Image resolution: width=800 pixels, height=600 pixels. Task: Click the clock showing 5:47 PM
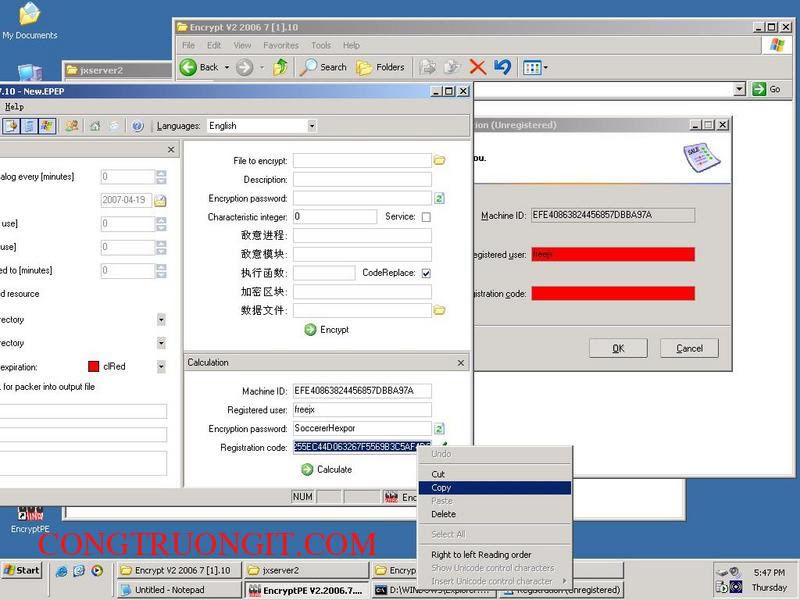pos(769,573)
